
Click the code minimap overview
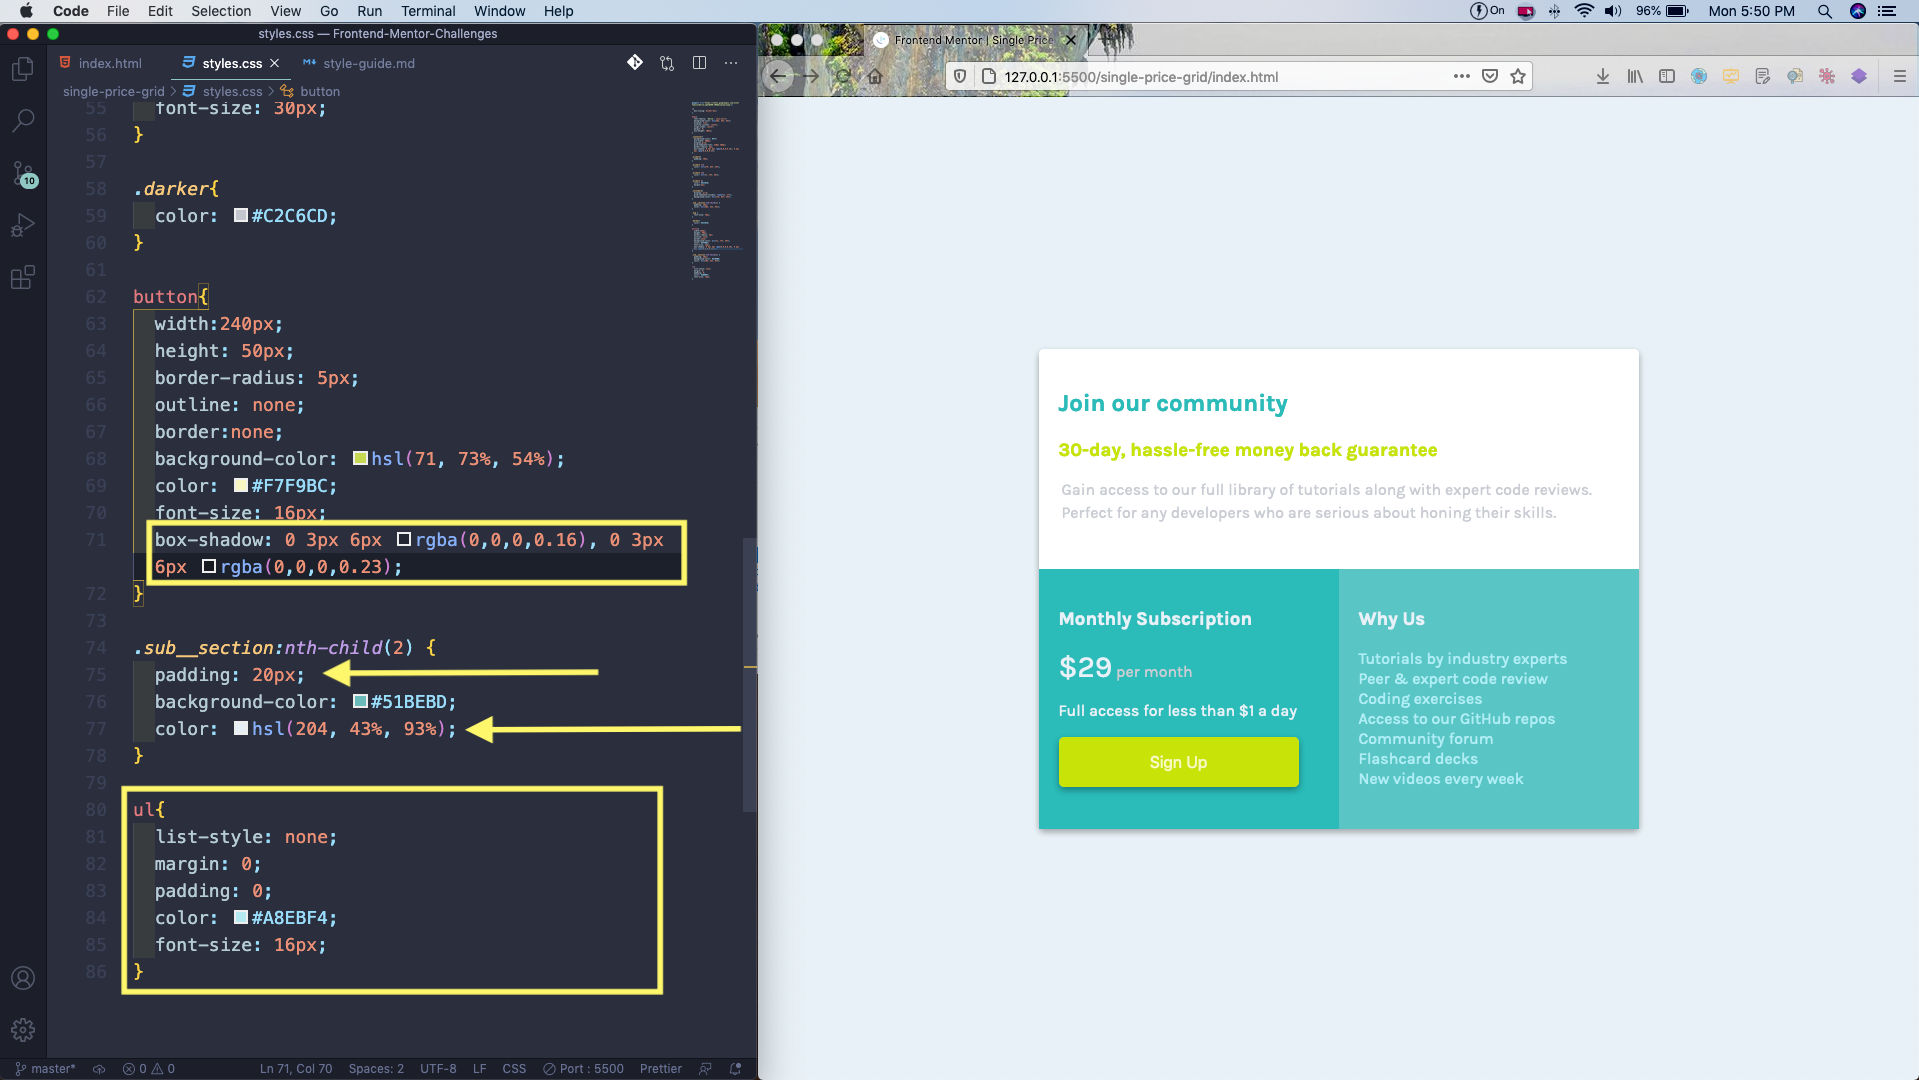[x=715, y=190]
